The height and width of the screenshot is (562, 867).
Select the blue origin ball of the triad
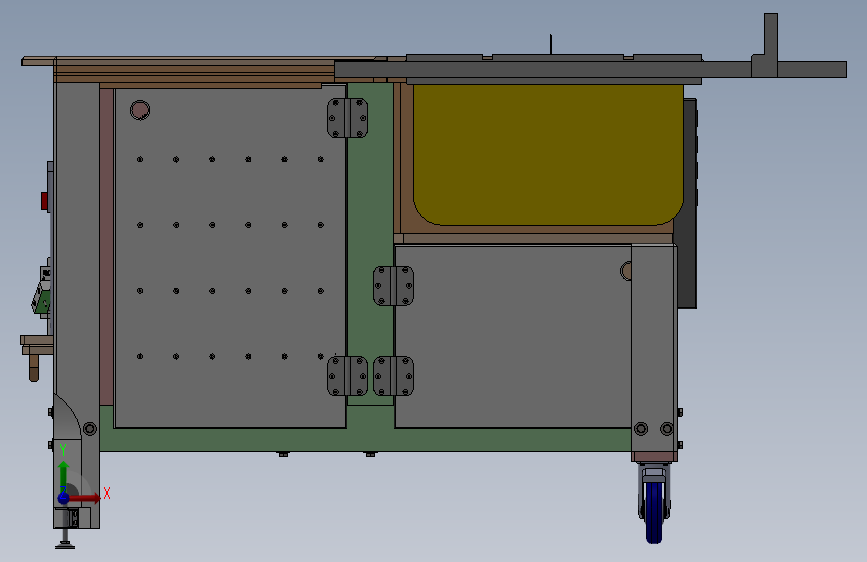(x=64, y=498)
